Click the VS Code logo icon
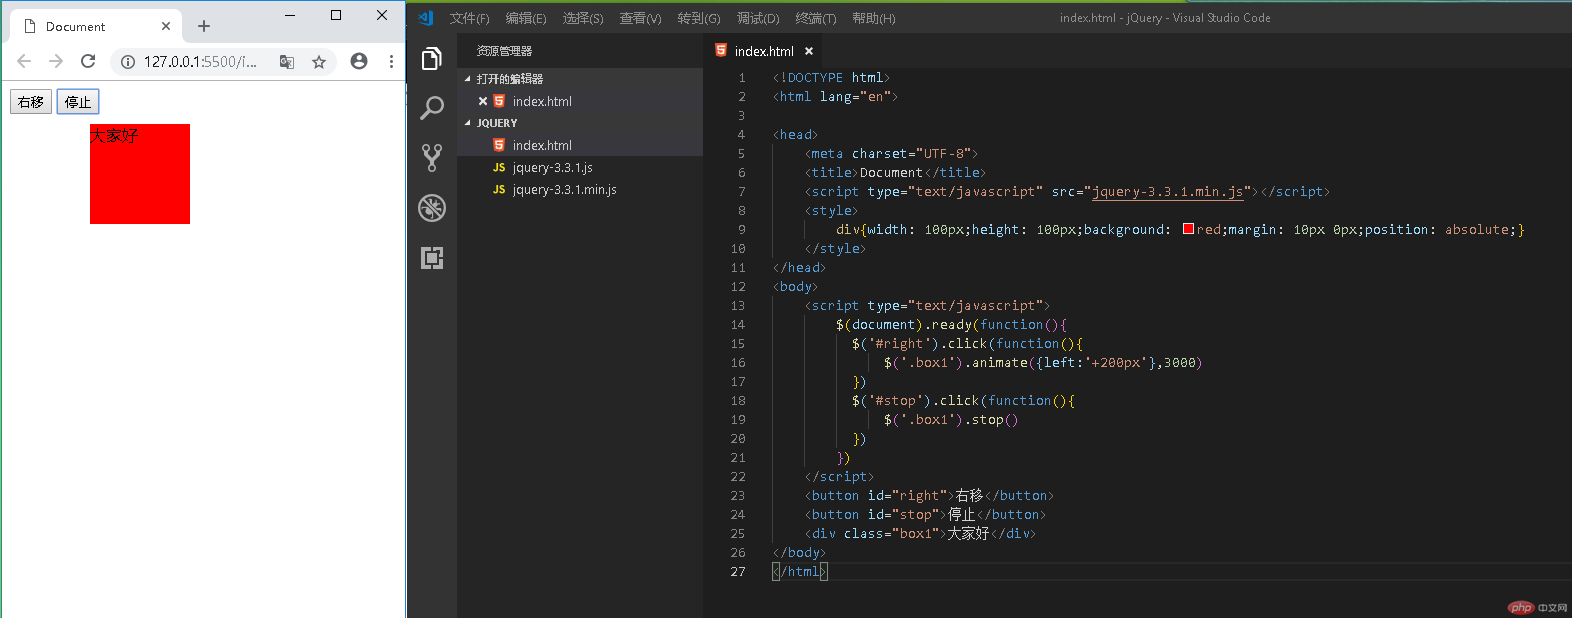 426,17
